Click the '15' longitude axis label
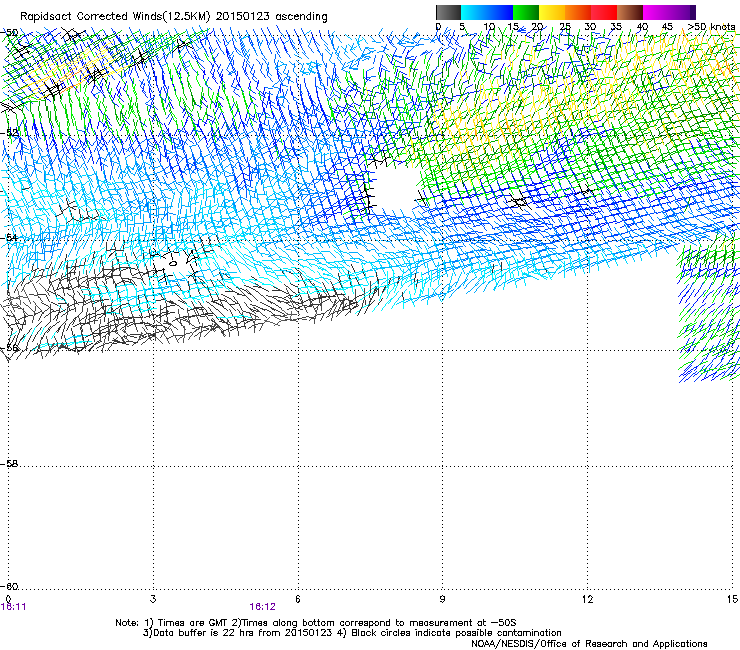Screen dimensions: 740x650 click(x=732, y=599)
